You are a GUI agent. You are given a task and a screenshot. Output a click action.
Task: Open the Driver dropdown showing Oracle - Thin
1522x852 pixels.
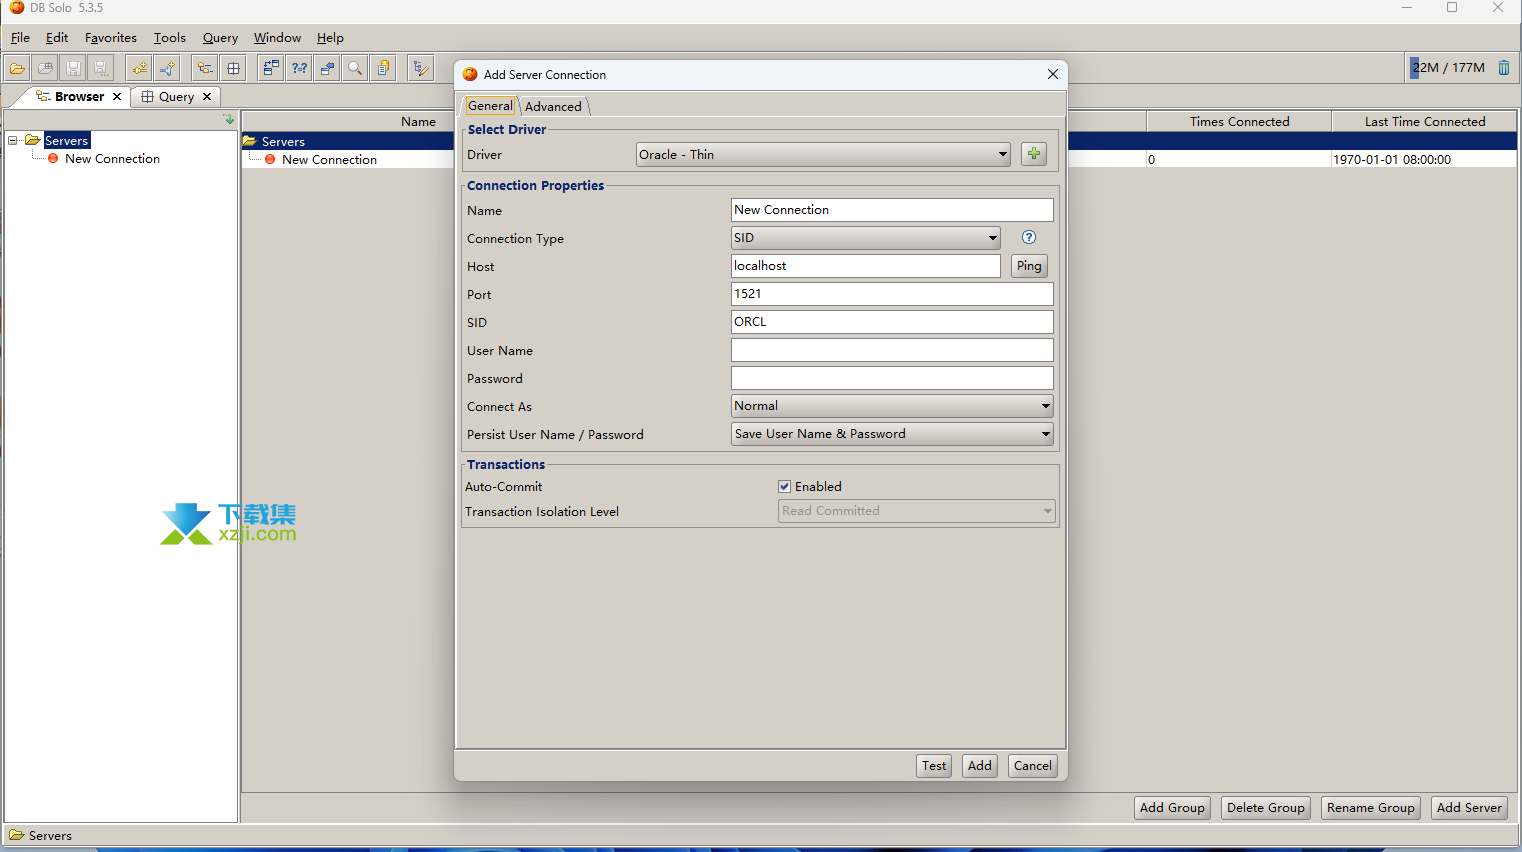click(823, 154)
